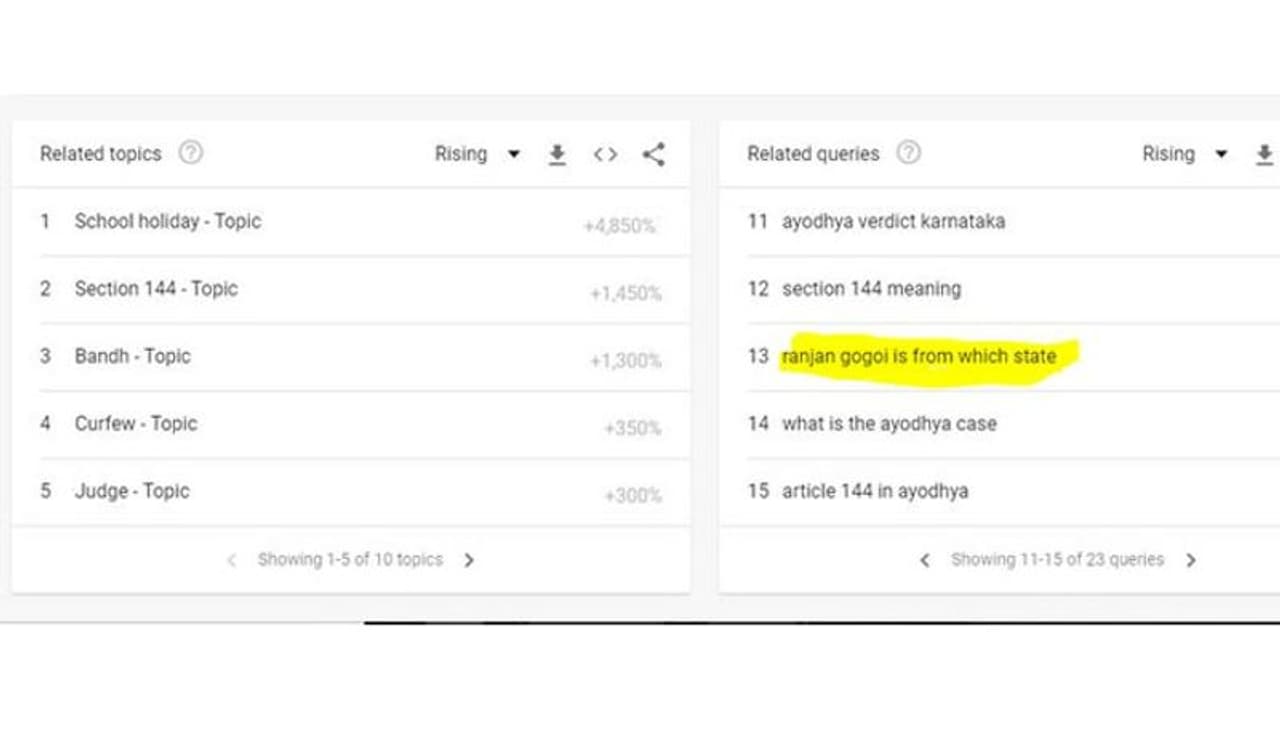Click the embed icon for Related topics
Screen dimensions: 1280x731
605,154
